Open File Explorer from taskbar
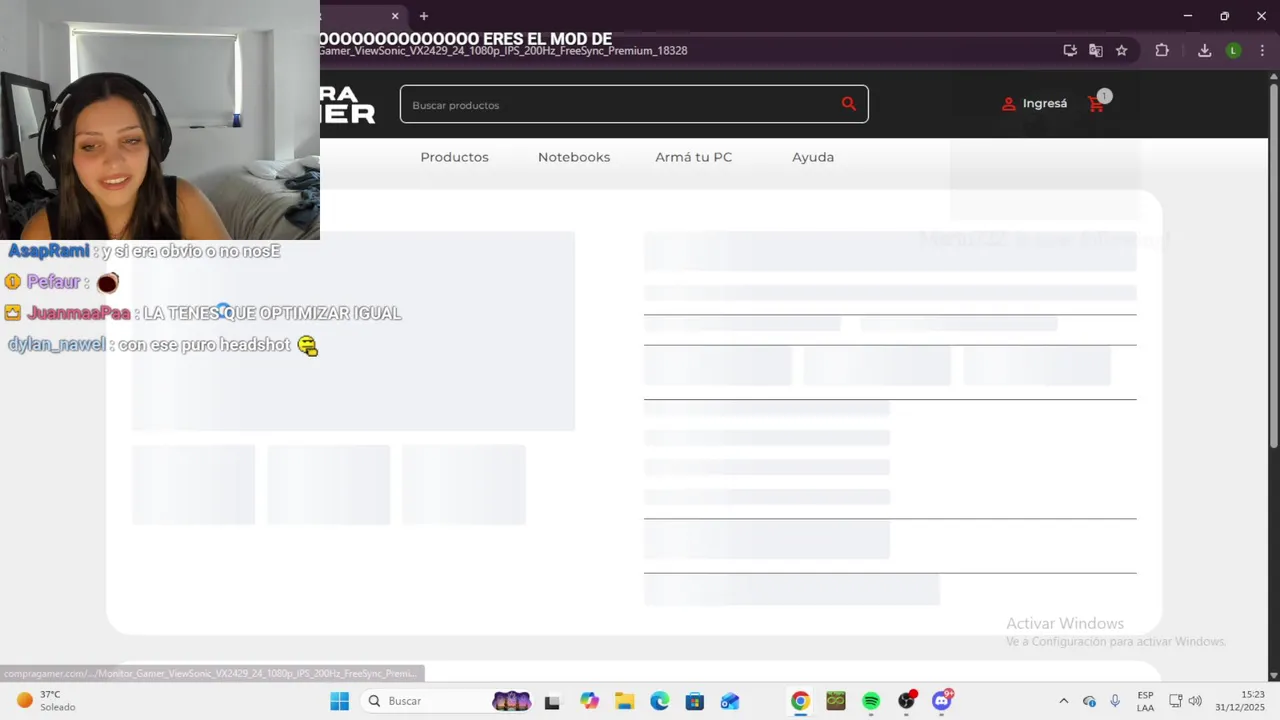 (x=624, y=701)
